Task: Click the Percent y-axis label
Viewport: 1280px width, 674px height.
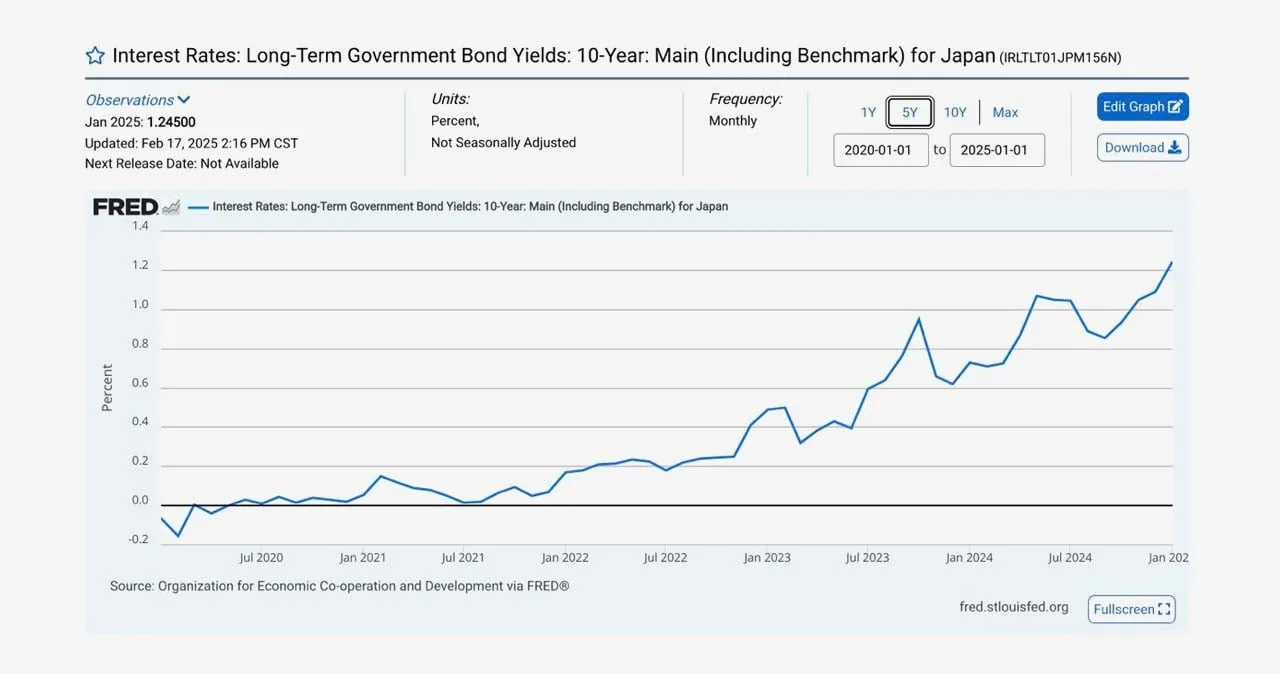Action: (x=107, y=388)
